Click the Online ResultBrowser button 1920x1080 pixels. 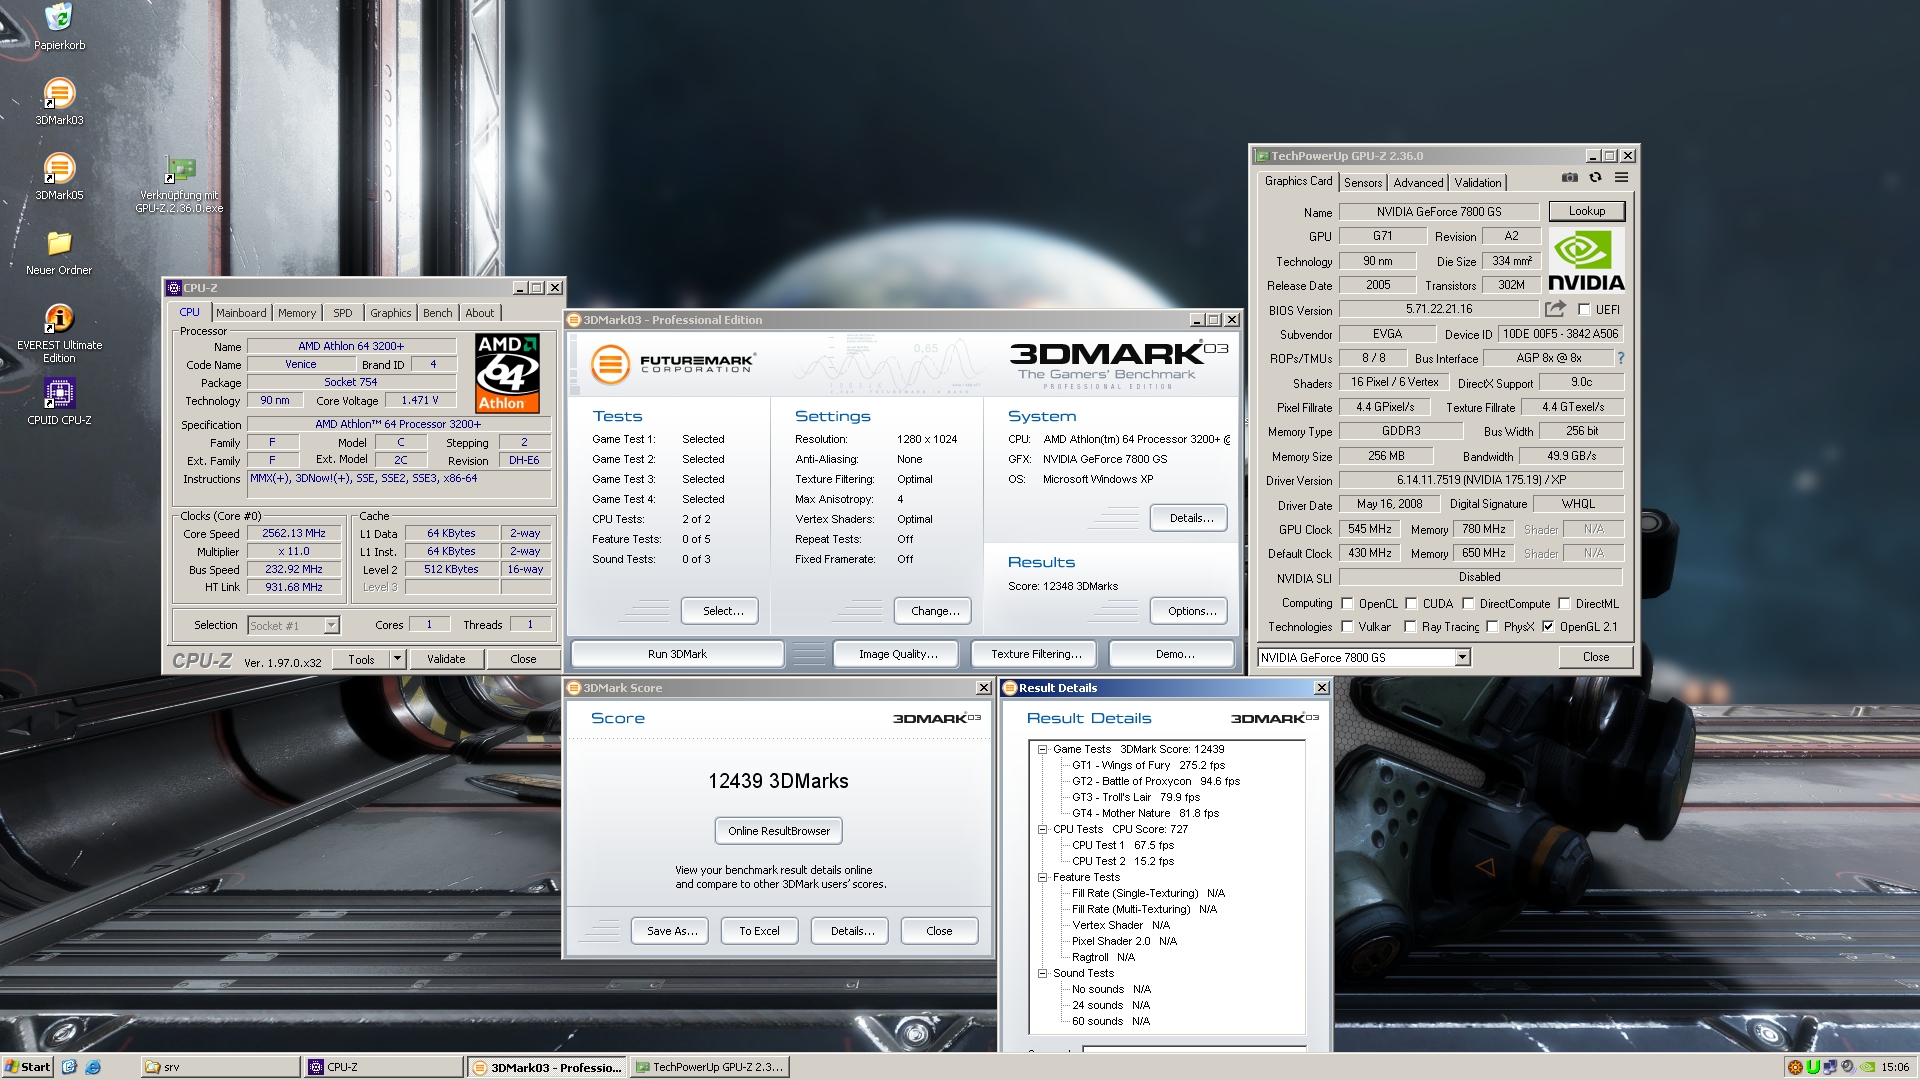779,831
